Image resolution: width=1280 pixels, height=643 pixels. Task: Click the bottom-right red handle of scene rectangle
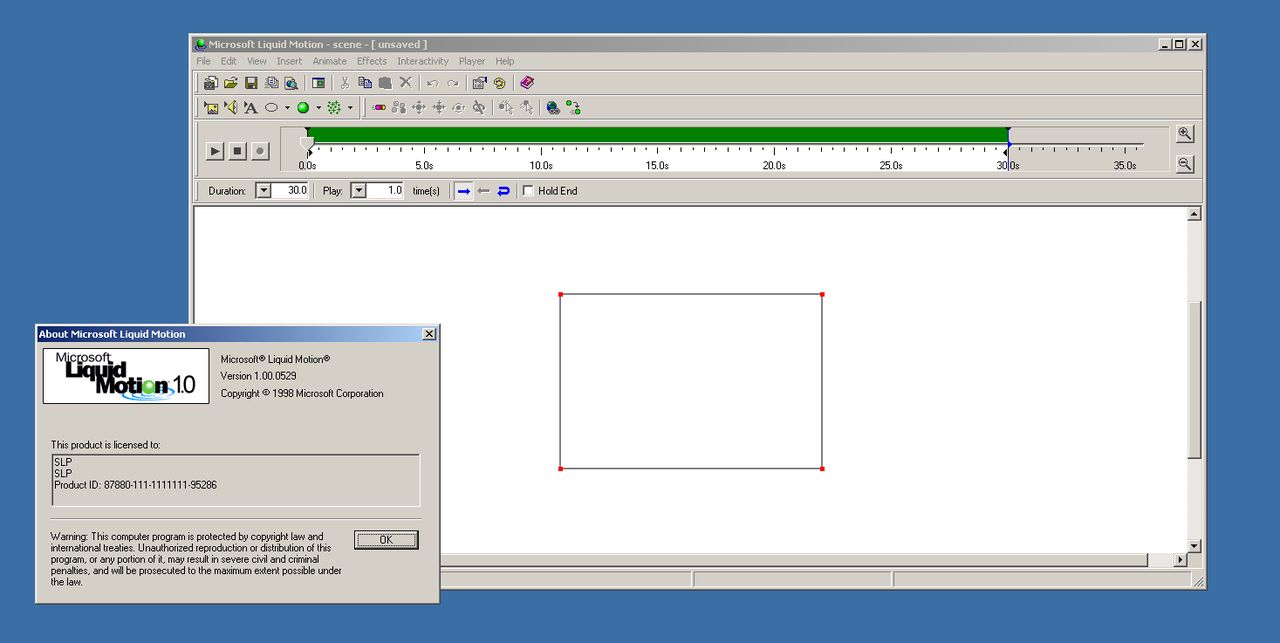[x=822, y=468]
